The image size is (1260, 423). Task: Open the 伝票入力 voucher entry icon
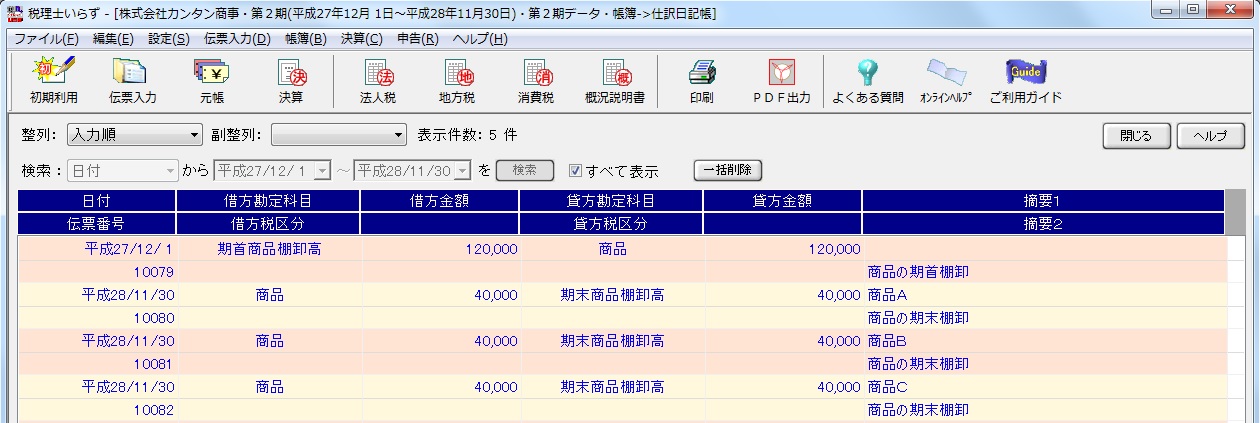pos(132,80)
